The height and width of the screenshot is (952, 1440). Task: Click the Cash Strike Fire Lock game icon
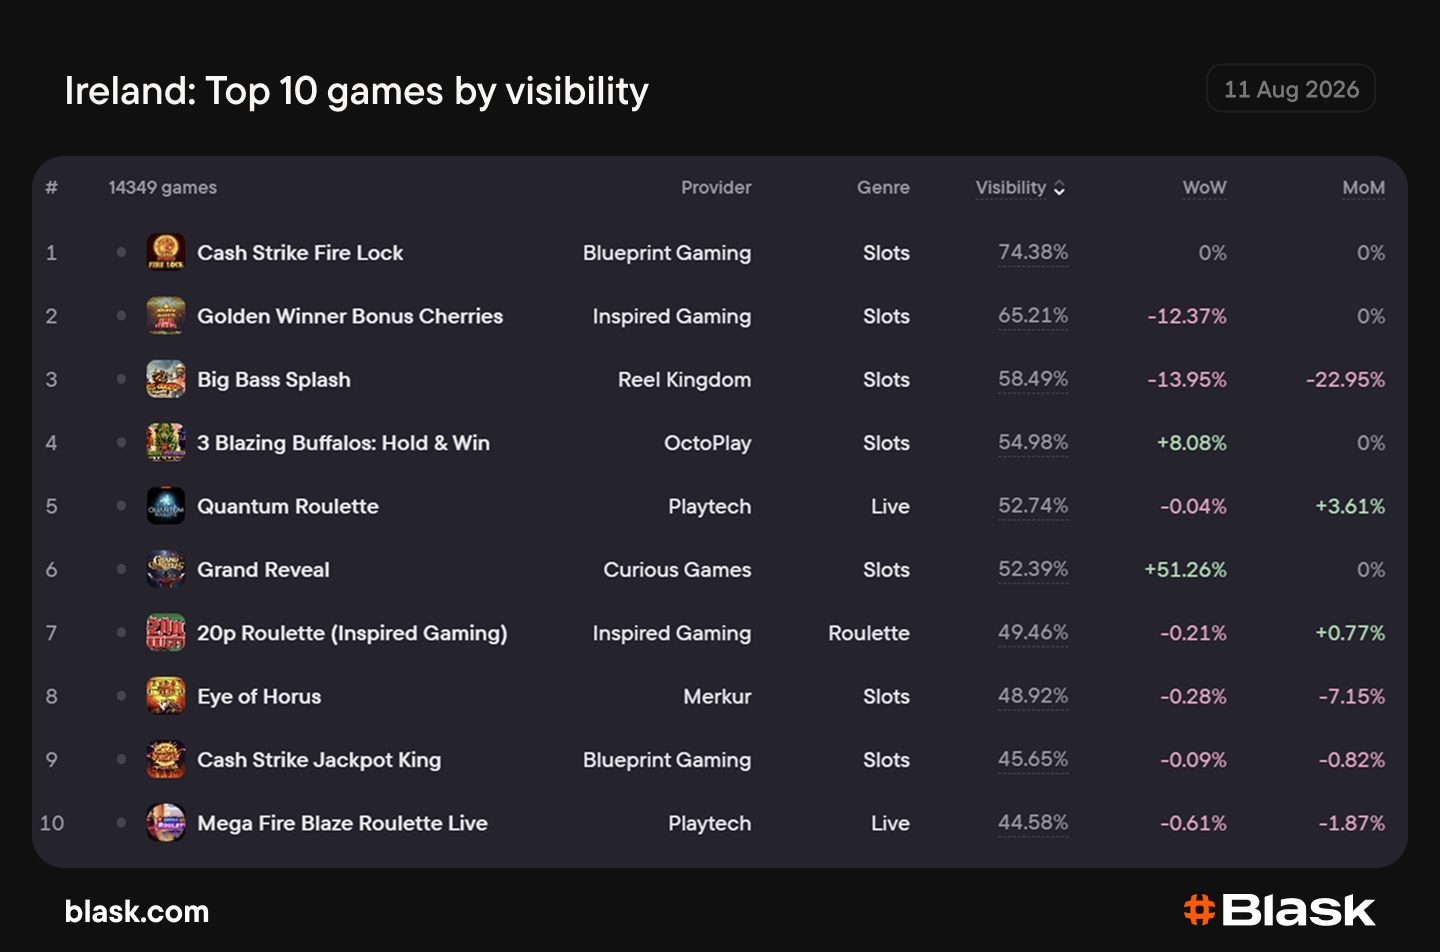coord(166,252)
